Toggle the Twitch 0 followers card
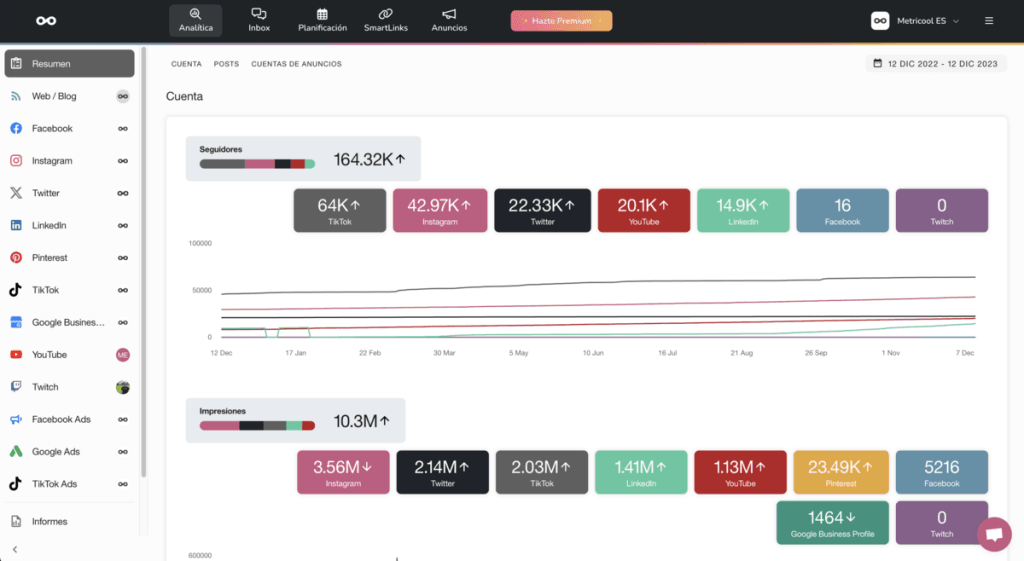Viewport: 1024px width, 561px height. click(x=942, y=210)
